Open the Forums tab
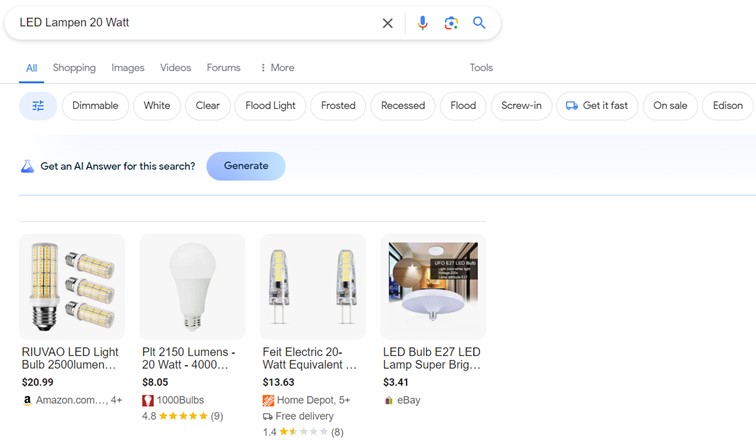This screenshot has height=446, width=756. click(224, 68)
